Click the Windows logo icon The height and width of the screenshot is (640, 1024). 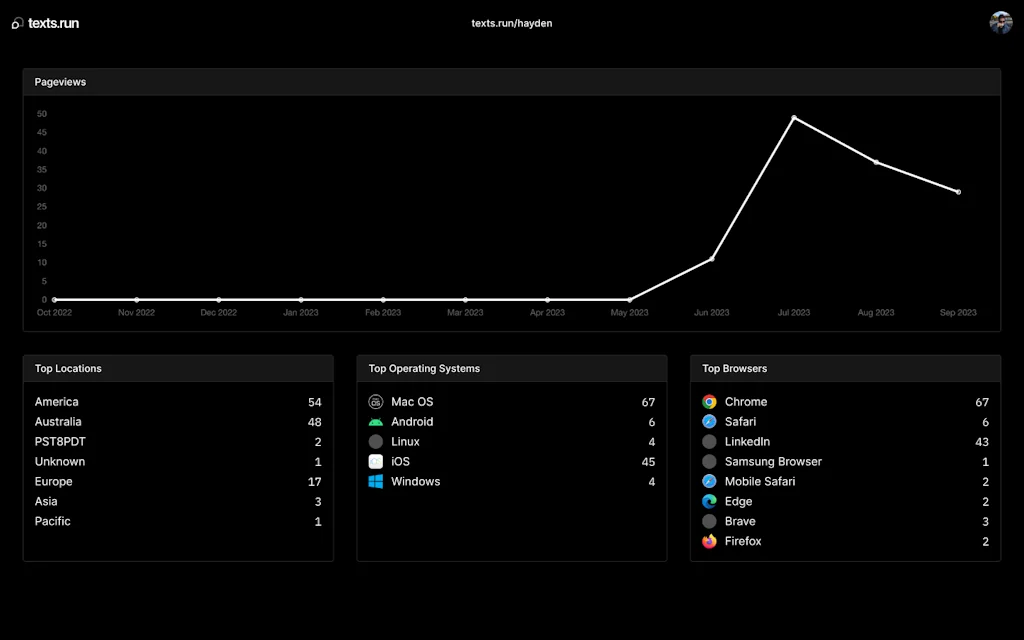[376, 482]
